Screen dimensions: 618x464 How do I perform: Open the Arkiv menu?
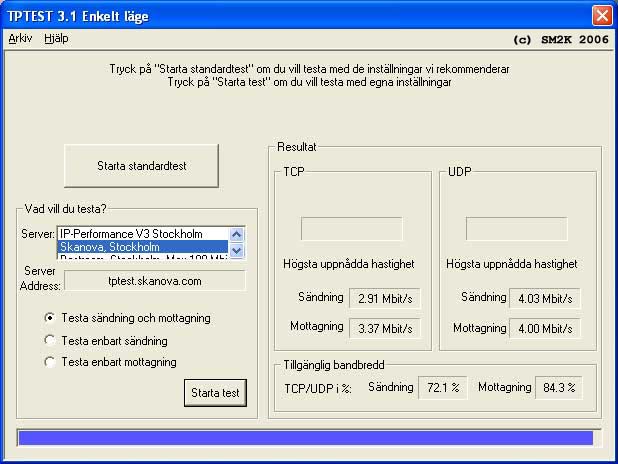click(x=20, y=39)
